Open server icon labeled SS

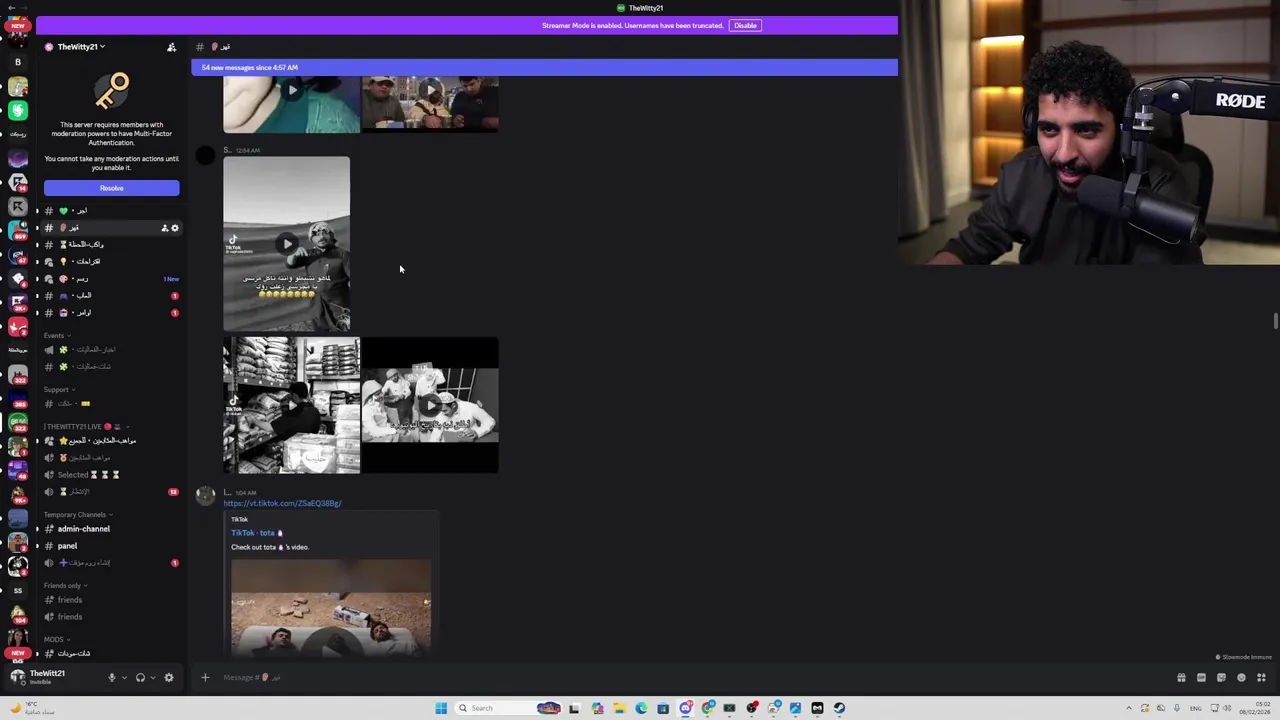17,590
